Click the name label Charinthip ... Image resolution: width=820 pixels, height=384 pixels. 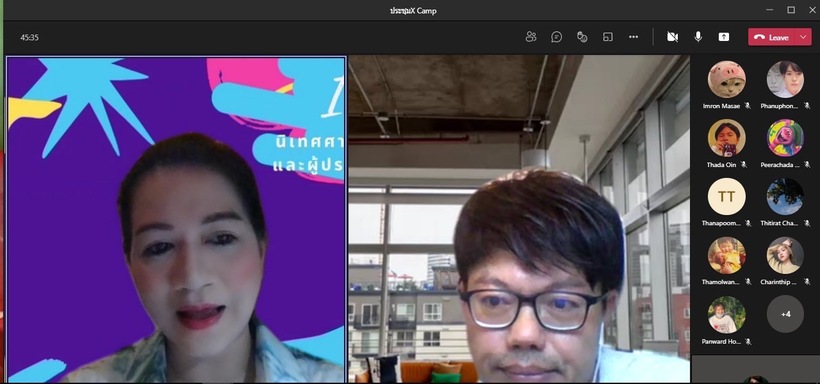[x=779, y=282]
